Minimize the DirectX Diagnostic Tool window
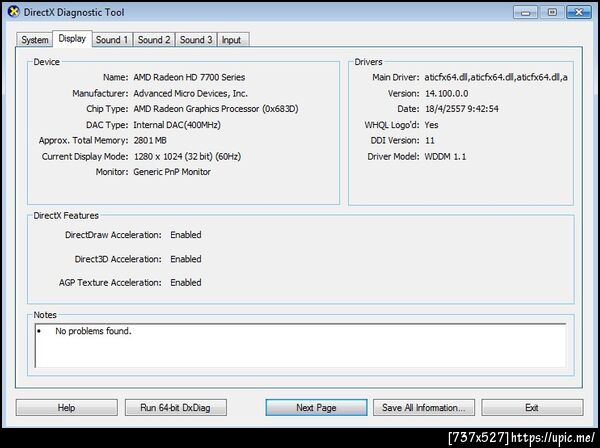 (525, 13)
